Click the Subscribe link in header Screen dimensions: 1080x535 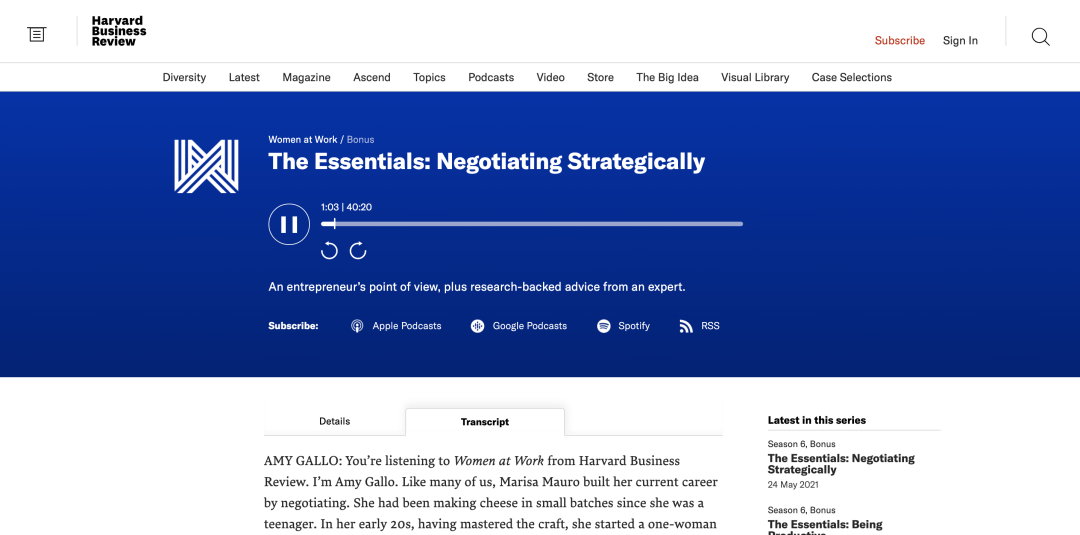(x=900, y=41)
